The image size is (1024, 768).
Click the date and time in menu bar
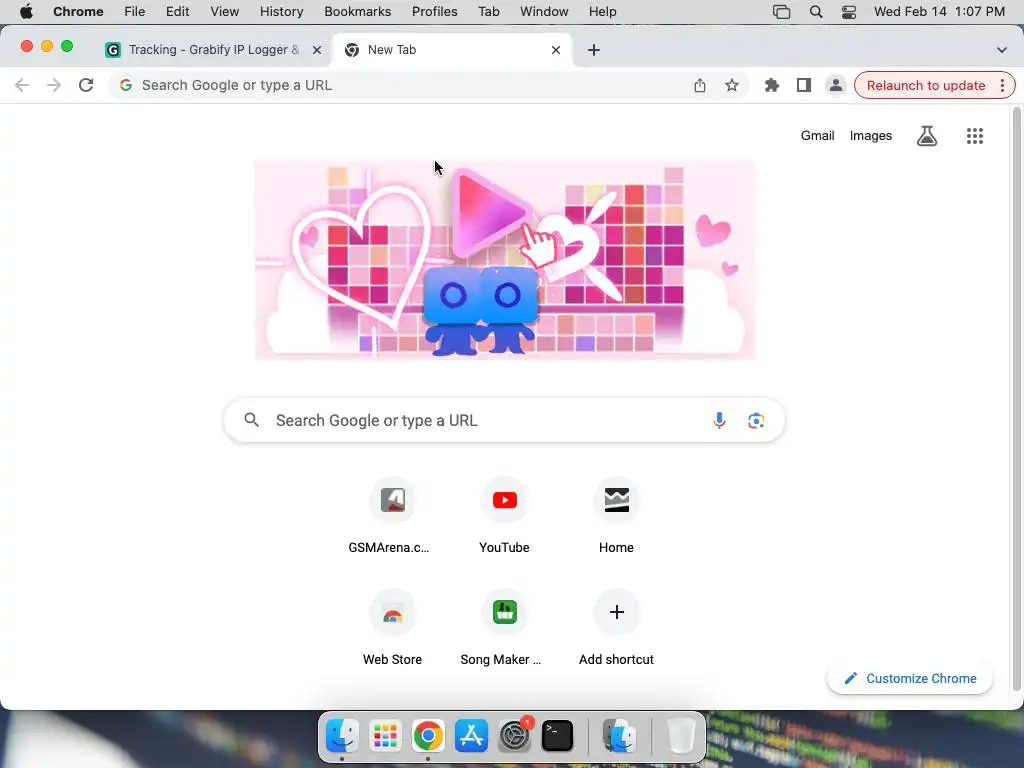coord(939,12)
